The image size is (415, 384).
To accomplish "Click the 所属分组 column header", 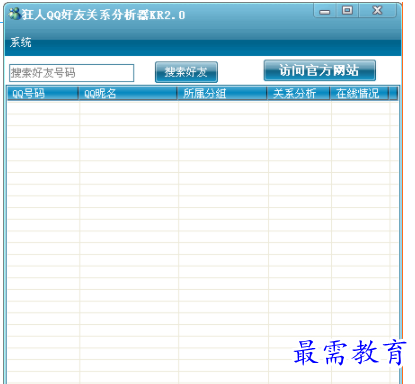I will click(x=222, y=93).
